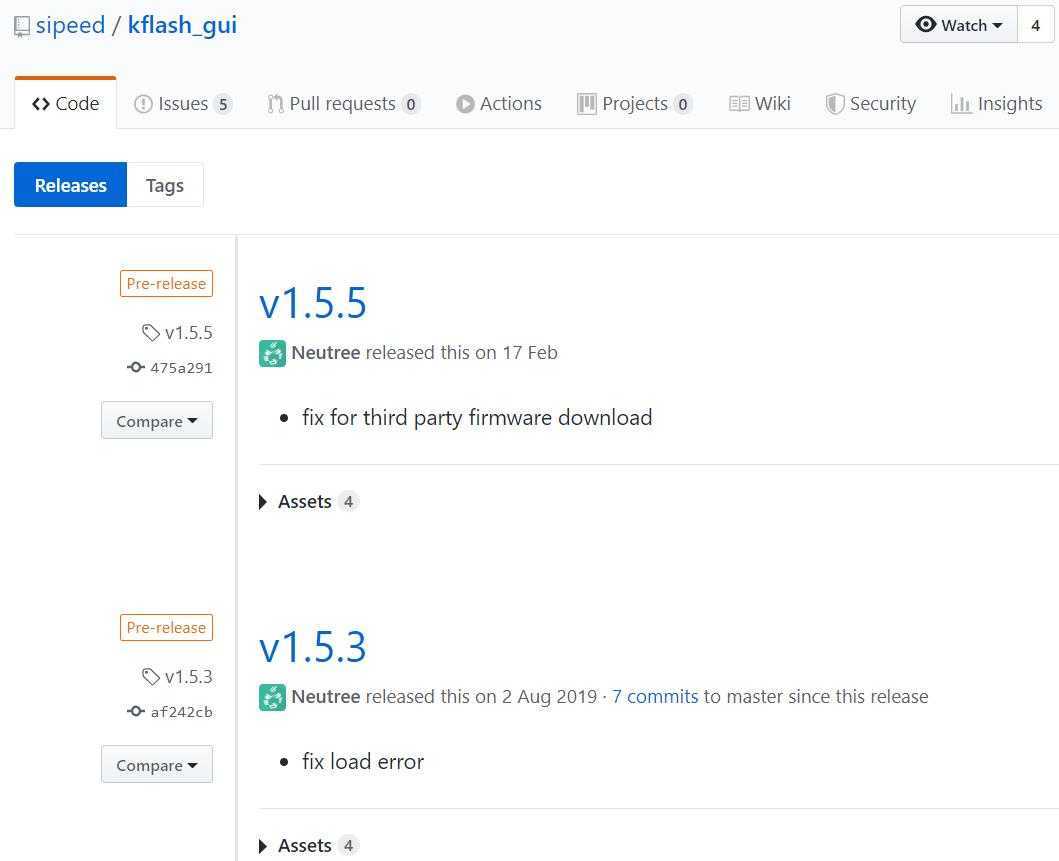This screenshot has height=861, width=1059.
Task: Click the Pre-release badge for v1.5.3
Action: [x=166, y=627]
